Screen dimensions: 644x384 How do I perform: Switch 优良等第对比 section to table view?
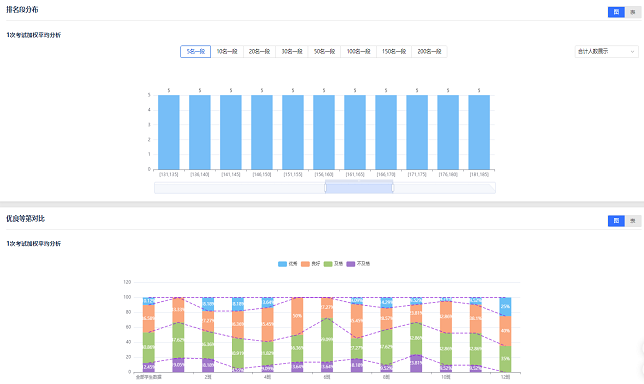pyautogui.click(x=633, y=221)
